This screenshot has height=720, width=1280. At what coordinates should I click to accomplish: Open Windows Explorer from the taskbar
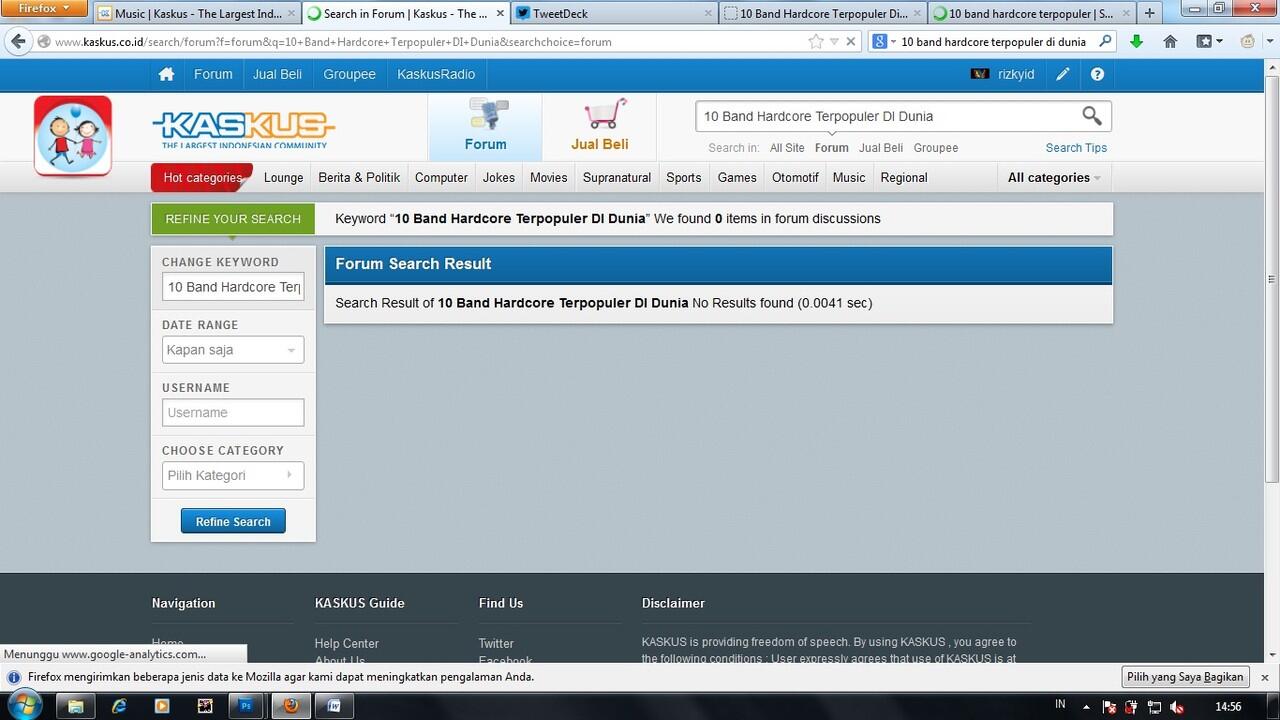(x=75, y=706)
